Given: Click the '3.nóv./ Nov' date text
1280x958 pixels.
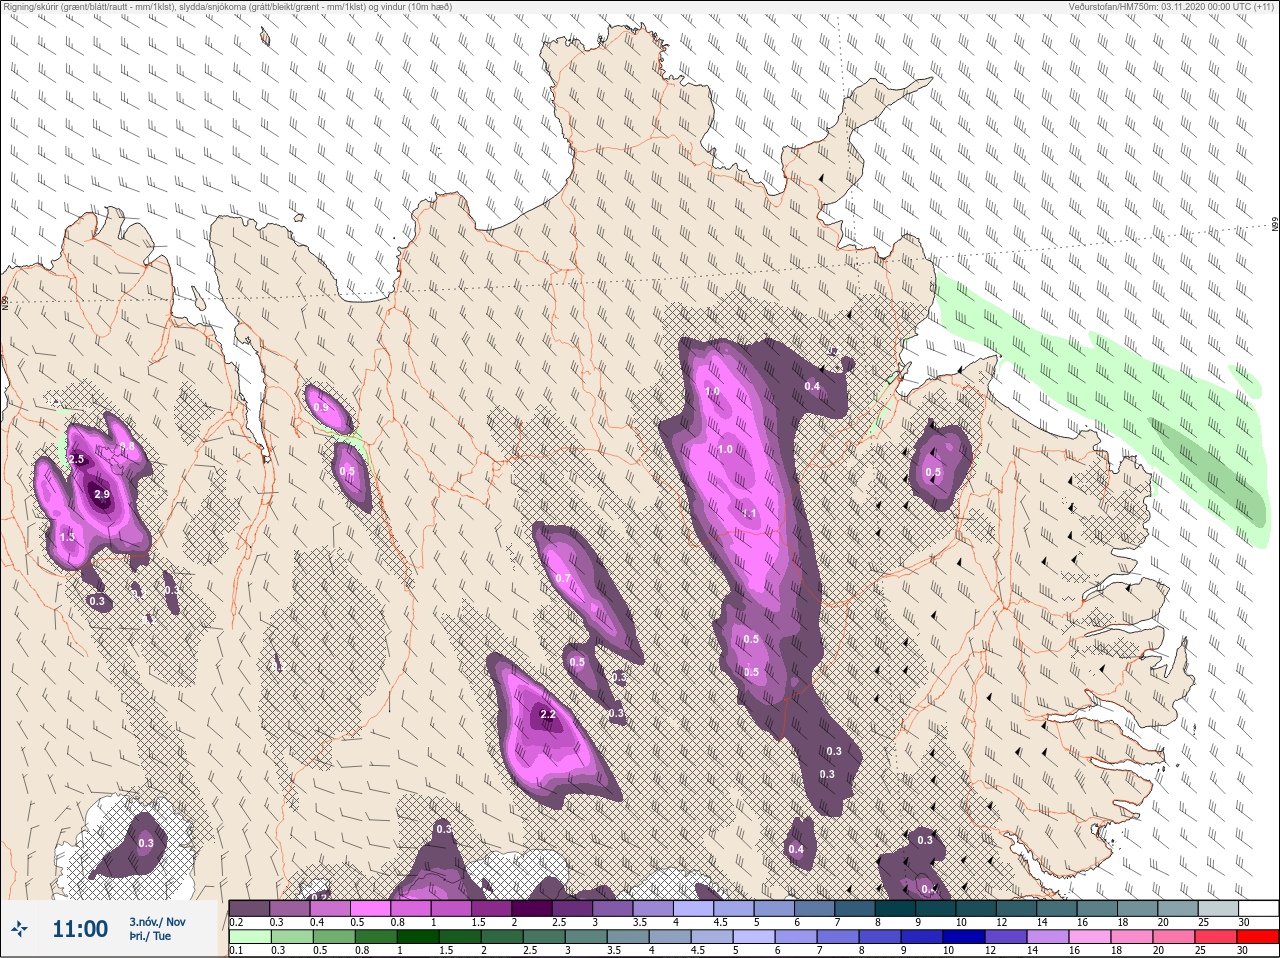Looking at the screenshot, I should tap(157, 922).
